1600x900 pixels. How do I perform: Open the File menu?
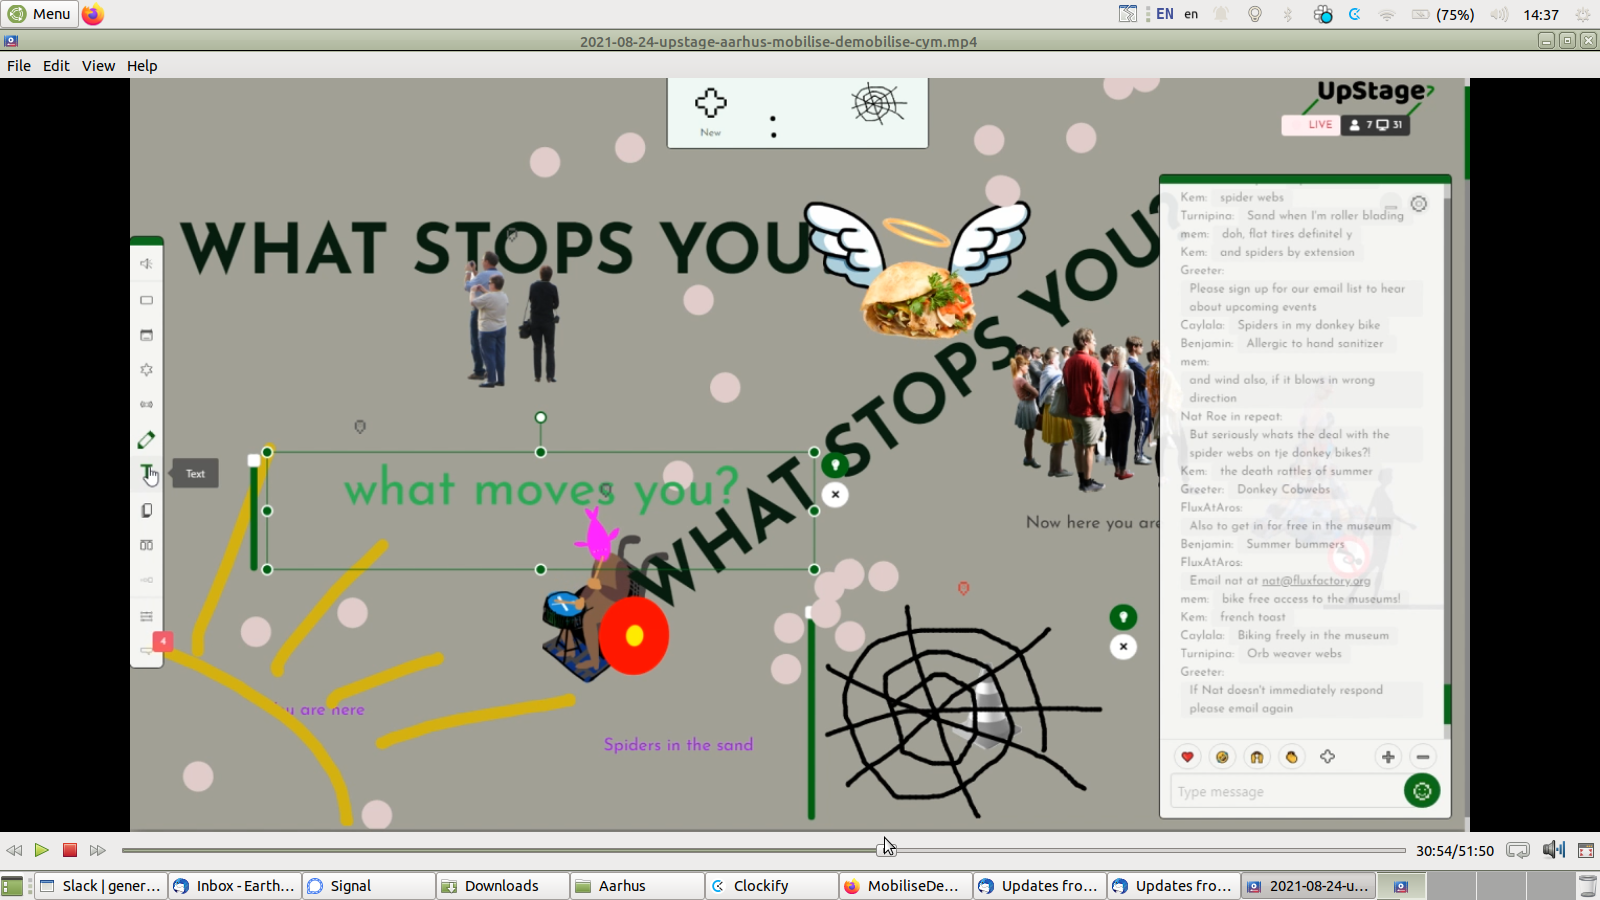pos(19,66)
